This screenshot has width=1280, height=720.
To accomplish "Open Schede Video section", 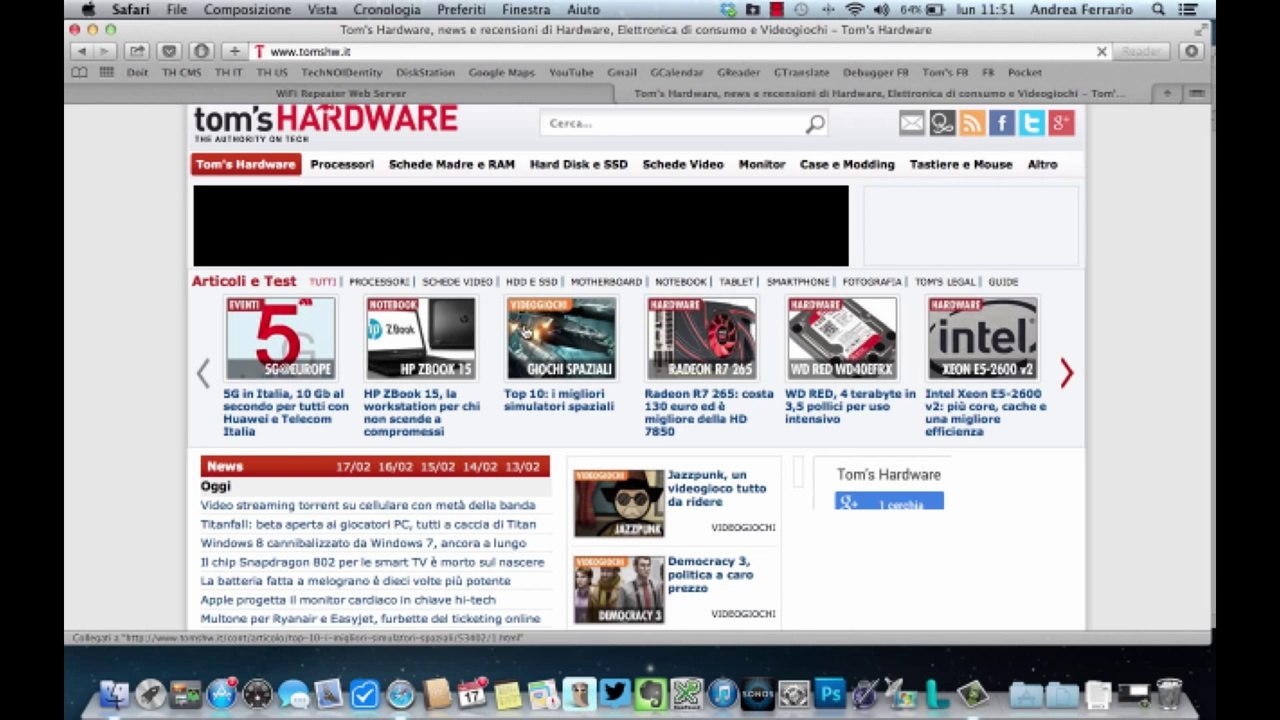I will point(683,164).
